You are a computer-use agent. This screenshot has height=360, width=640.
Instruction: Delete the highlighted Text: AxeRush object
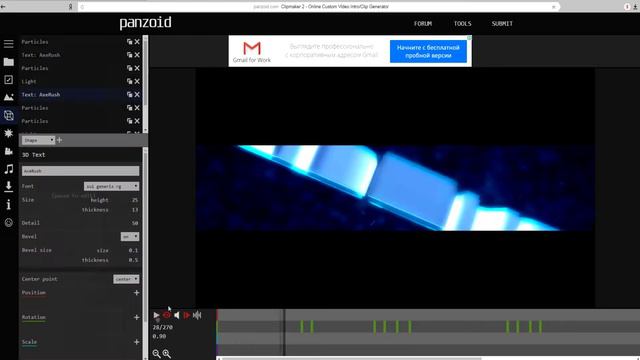coord(137,94)
